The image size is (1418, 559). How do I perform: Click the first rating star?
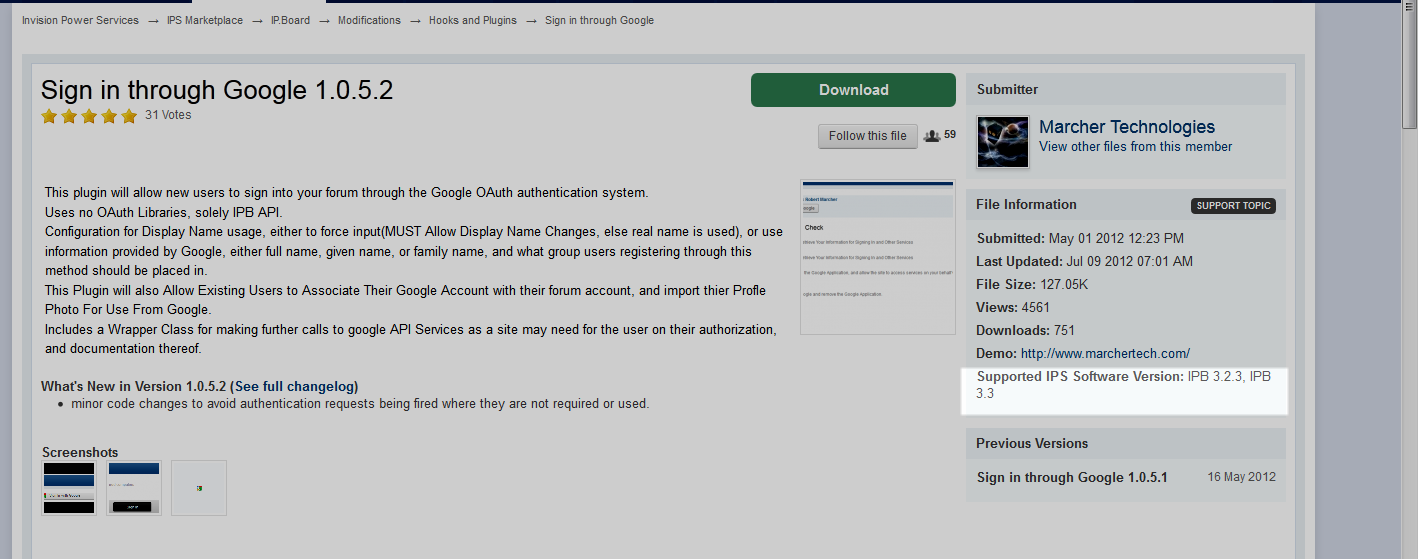[x=49, y=116]
